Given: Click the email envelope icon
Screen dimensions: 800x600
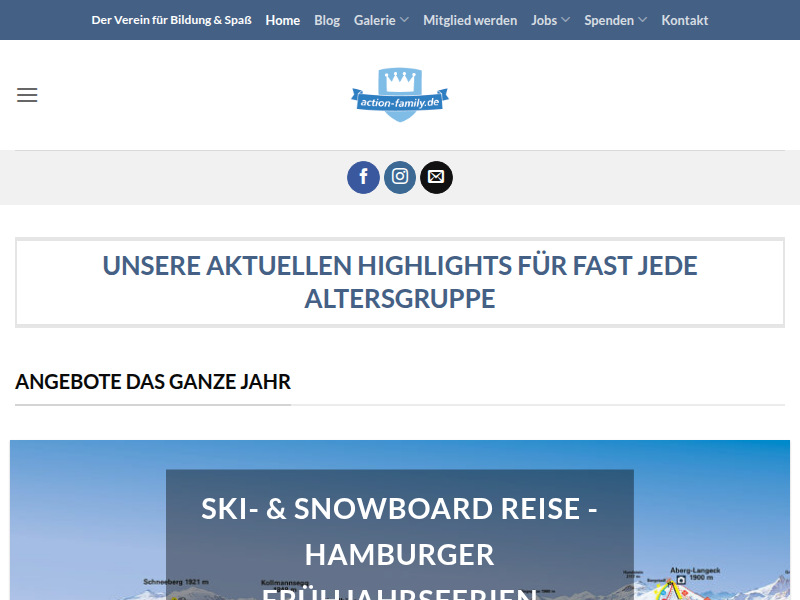Looking at the screenshot, I should (x=436, y=178).
